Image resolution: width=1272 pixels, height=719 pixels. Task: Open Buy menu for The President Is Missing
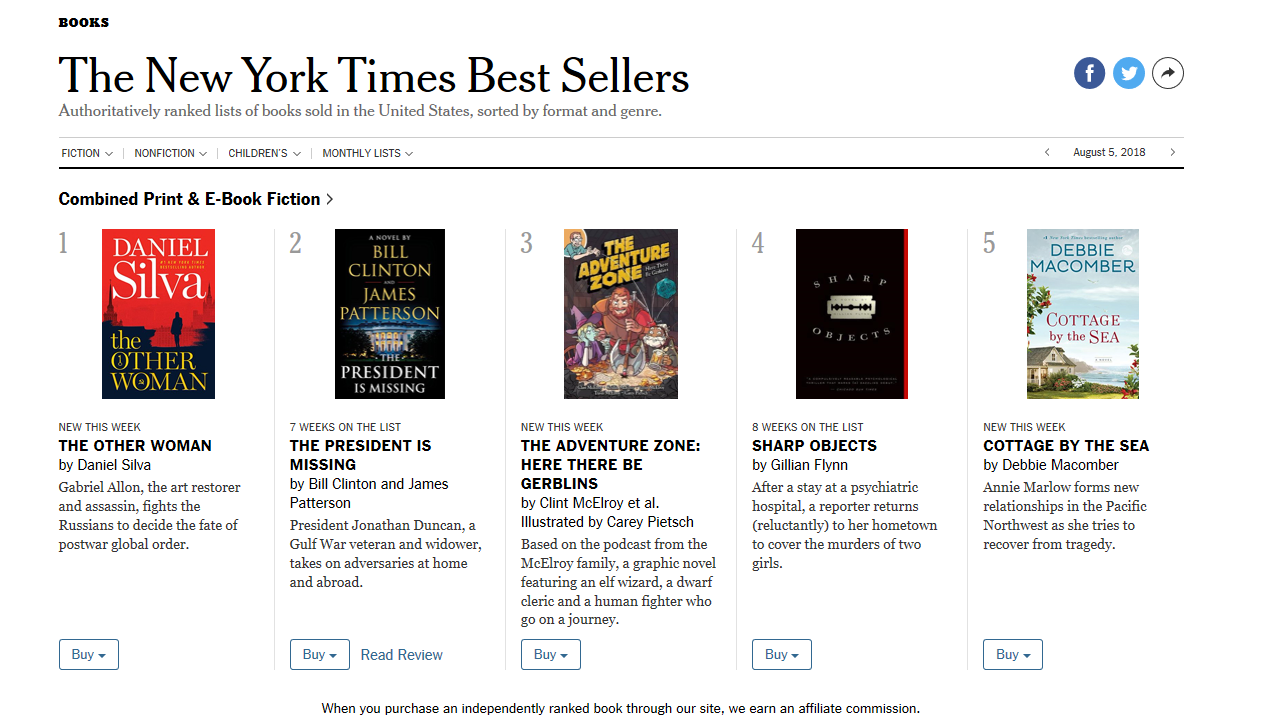[320, 655]
